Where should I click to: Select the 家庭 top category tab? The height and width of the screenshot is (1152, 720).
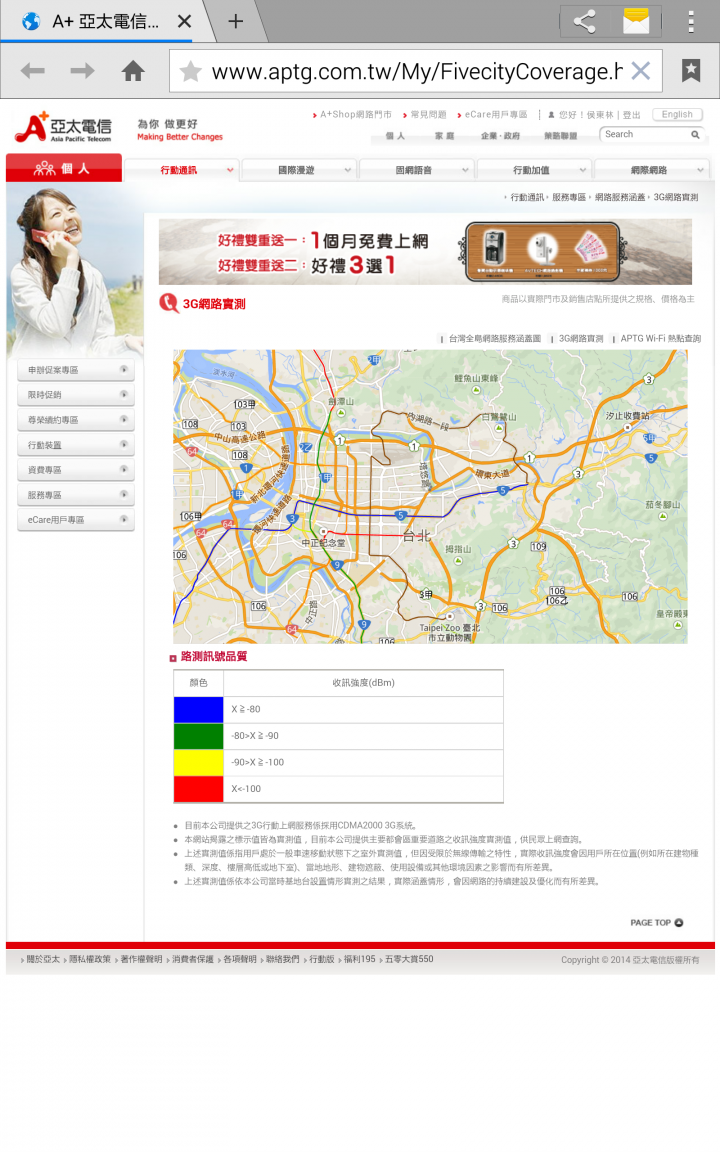pos(444,136)
